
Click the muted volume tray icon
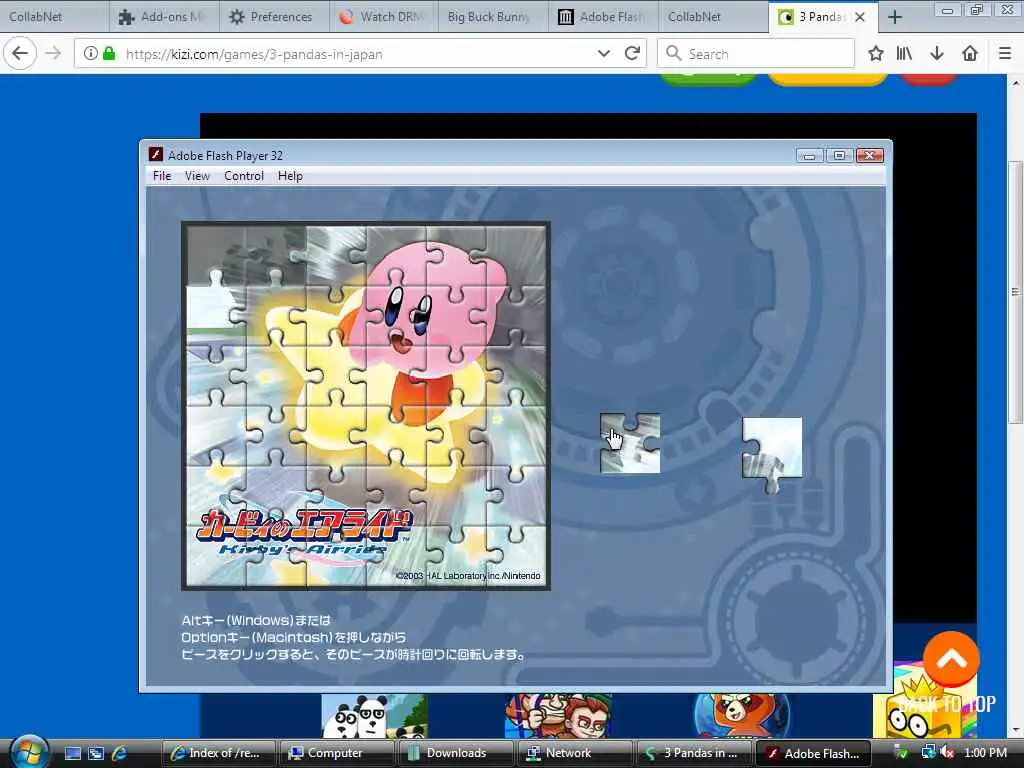tap(948, 753)
